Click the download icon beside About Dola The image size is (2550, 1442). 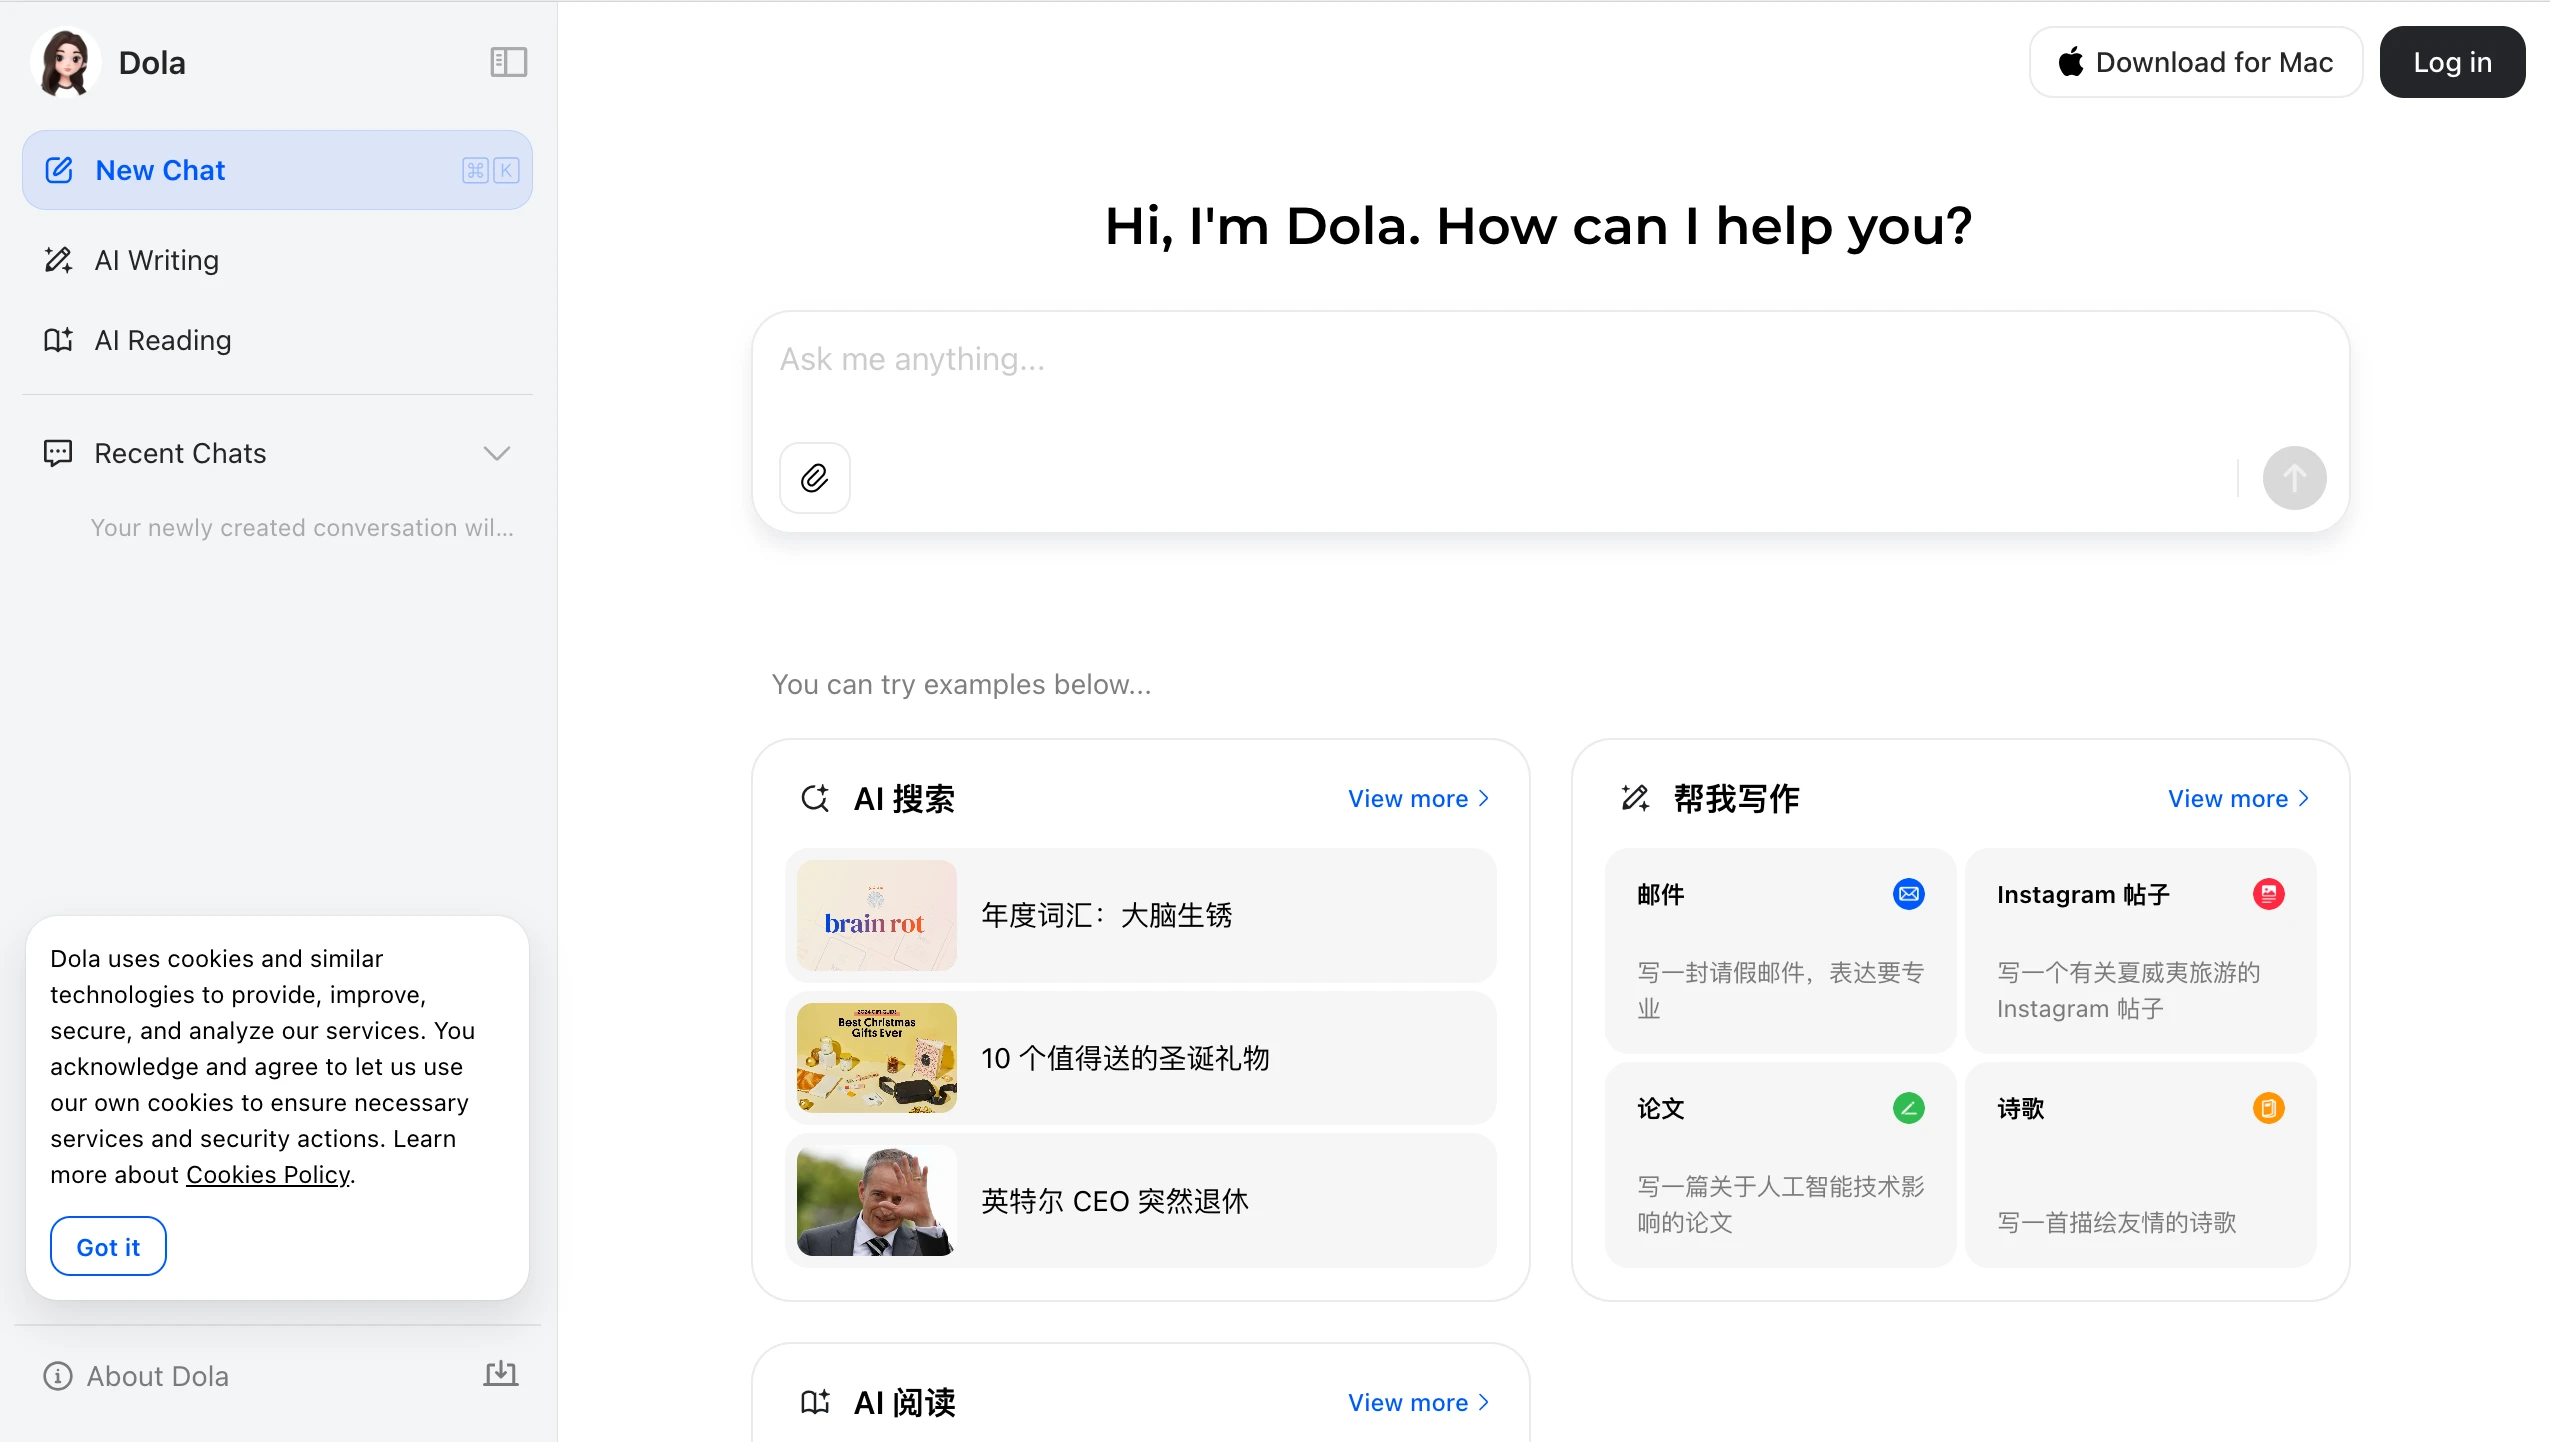click(x=500, y=1374)
